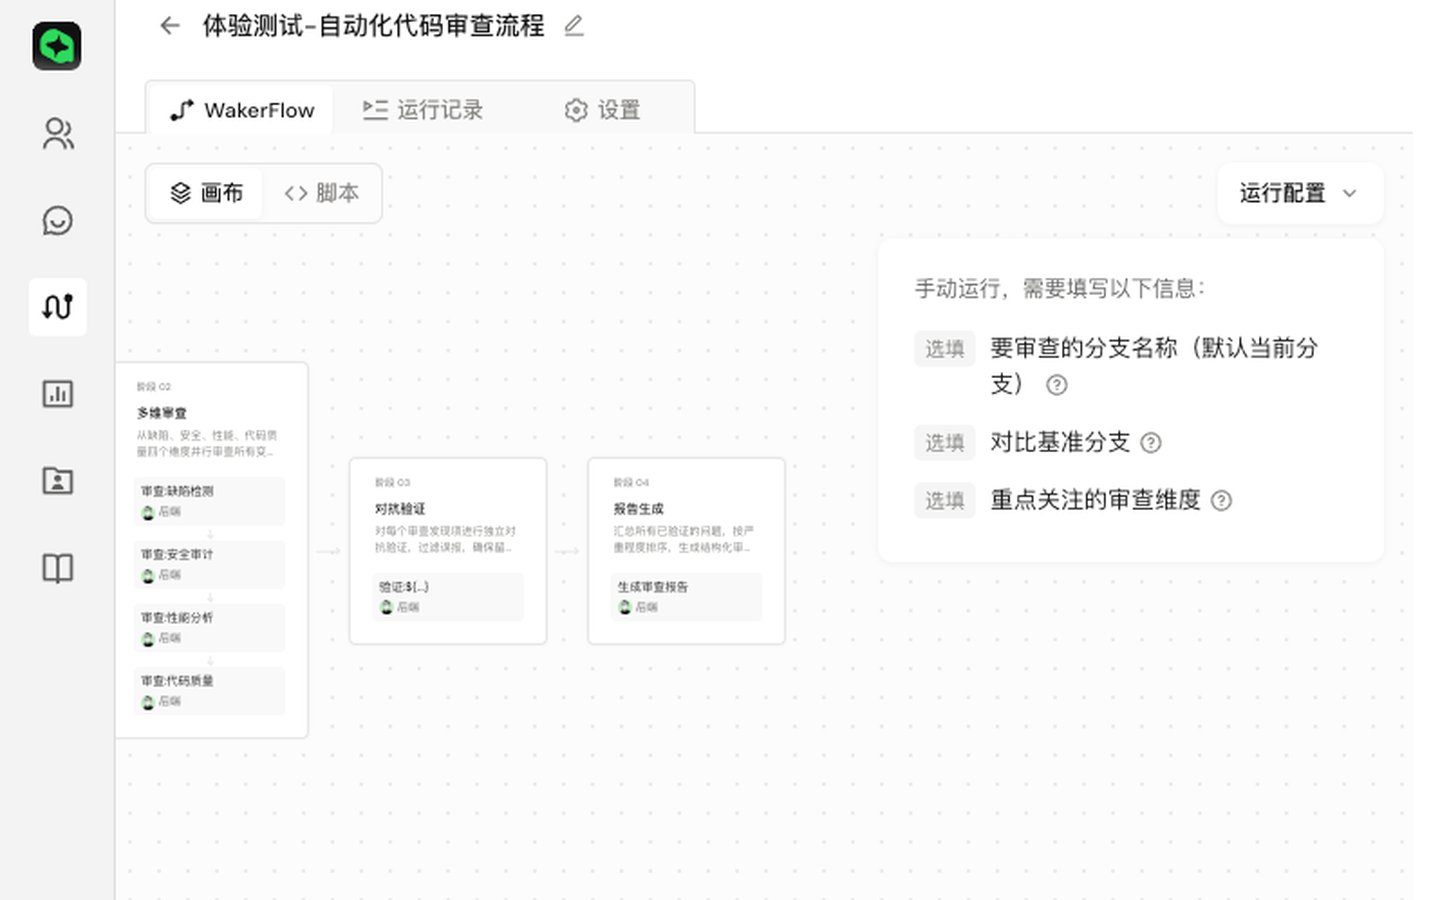Viewport: 1440px width, 900px height.
Task: Select the 审查:性能分析 step
Action: click(x=209, y=628)
